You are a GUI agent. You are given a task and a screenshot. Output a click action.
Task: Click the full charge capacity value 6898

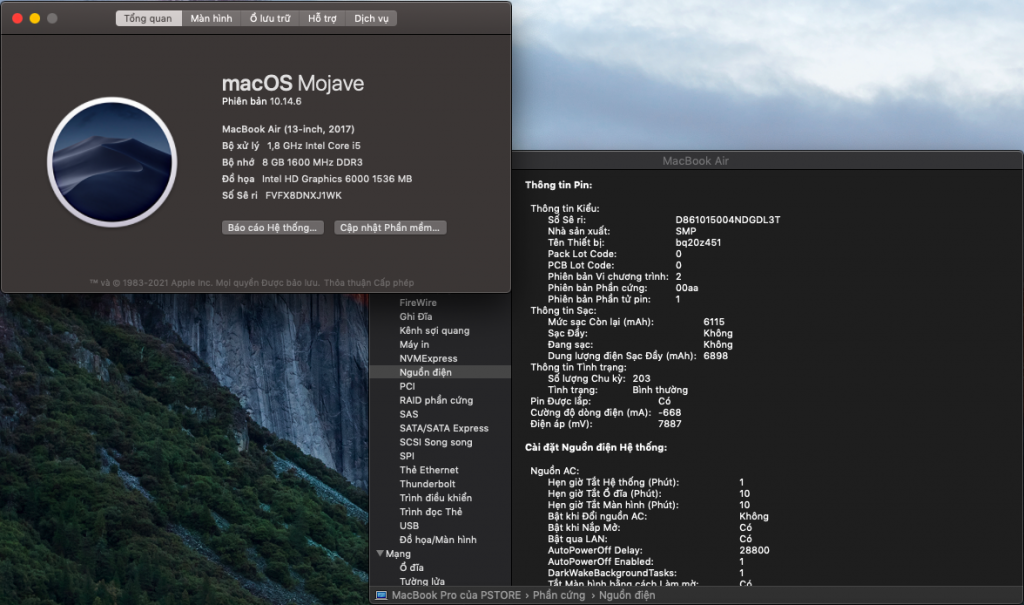point(716,355)
